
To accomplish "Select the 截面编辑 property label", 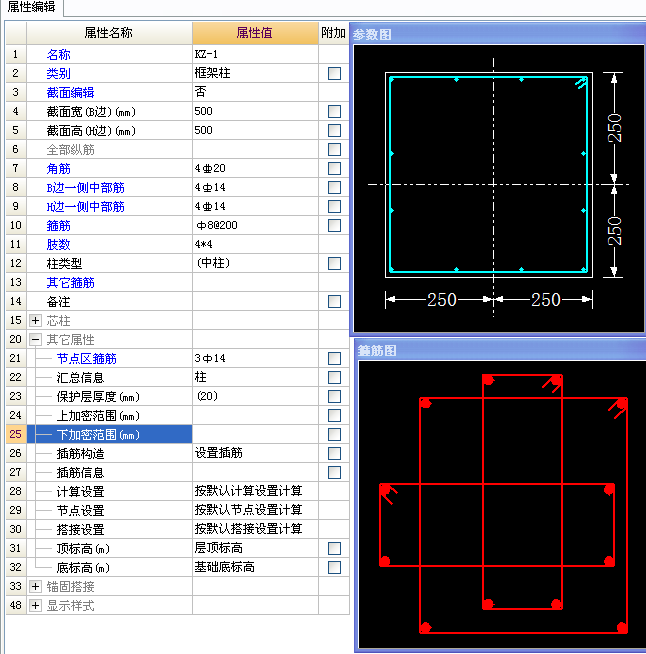I will (x=70, y=93).
